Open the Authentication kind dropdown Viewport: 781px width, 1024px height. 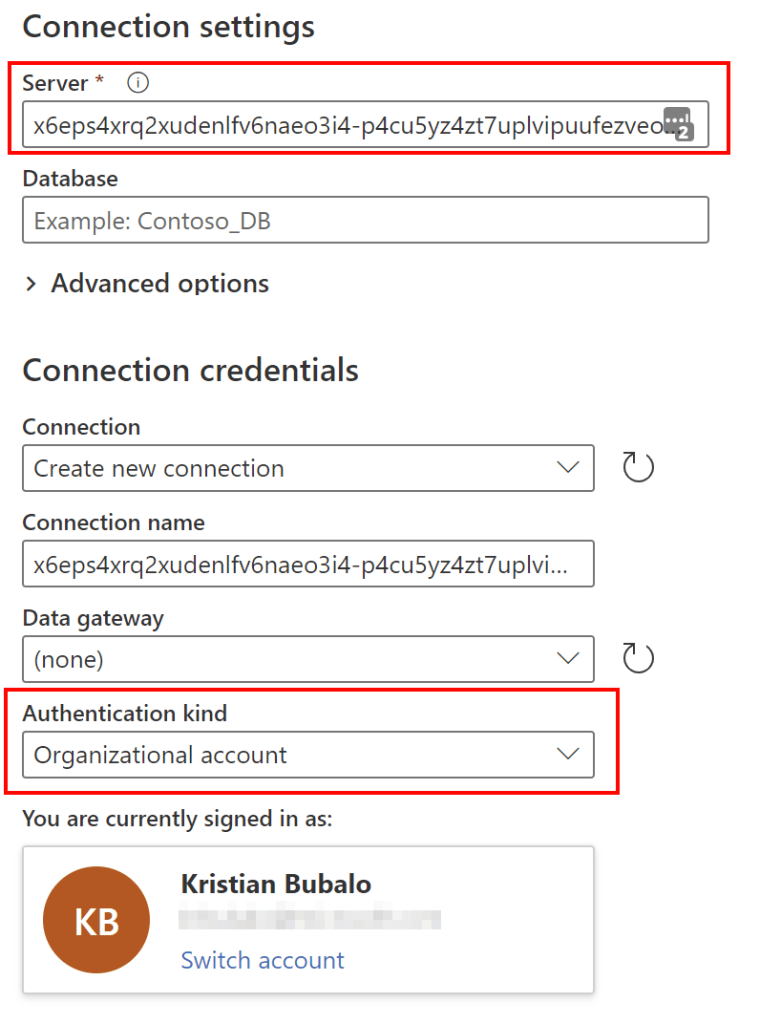[300, 755]
